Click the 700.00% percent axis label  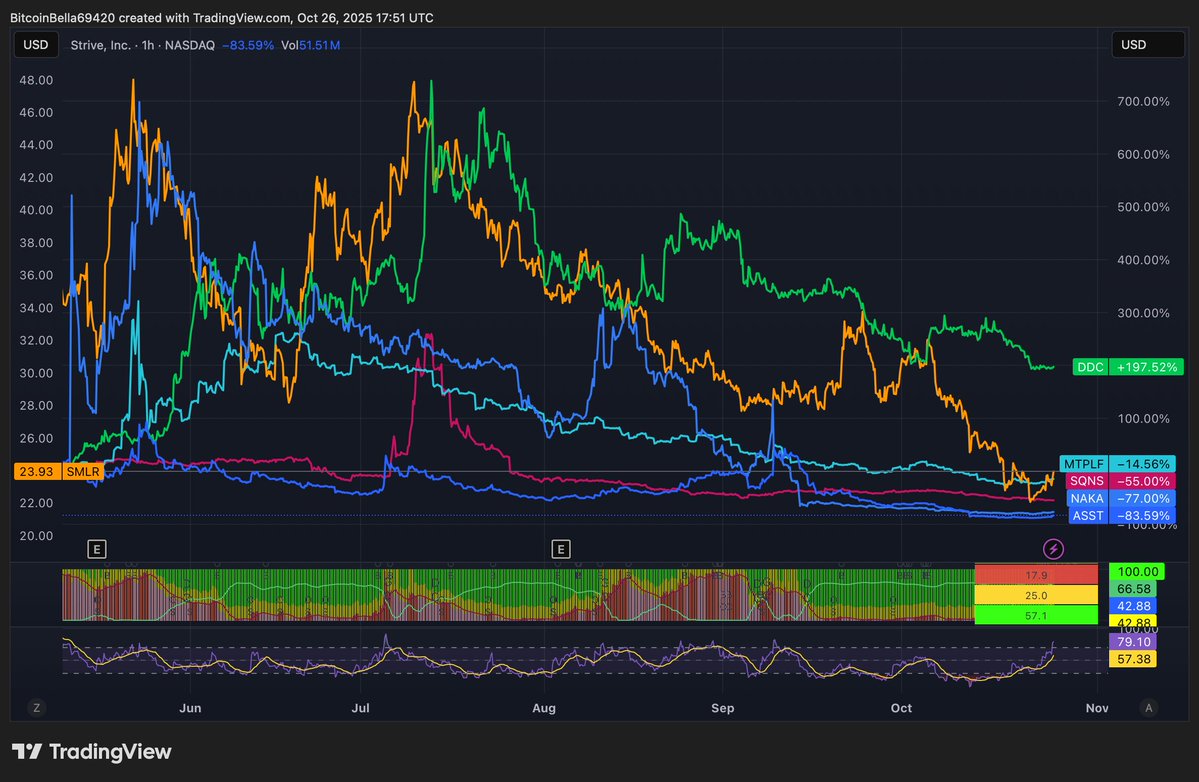click(x=1143, y=101)
